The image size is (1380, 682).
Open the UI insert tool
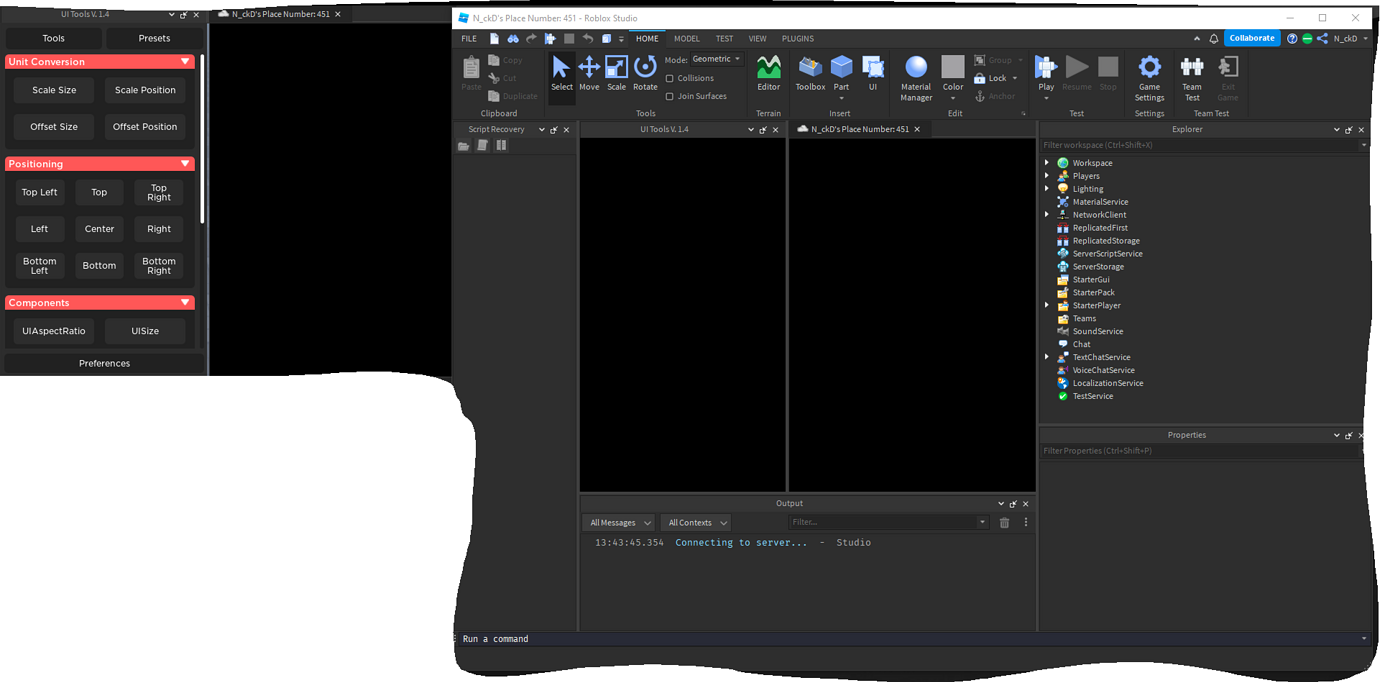(x=872, y=72)
